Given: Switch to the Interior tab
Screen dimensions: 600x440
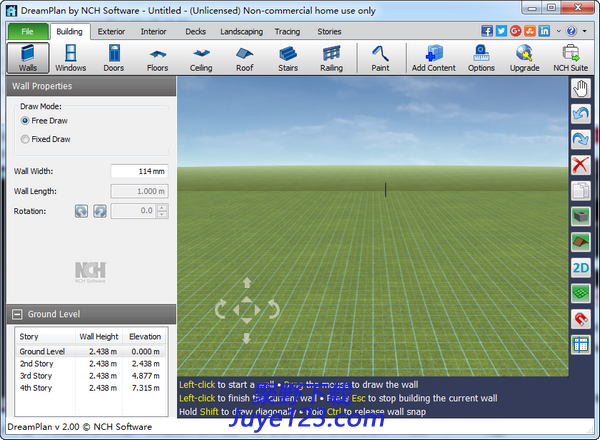Looking at the screenshot, I should click(153, 32).
